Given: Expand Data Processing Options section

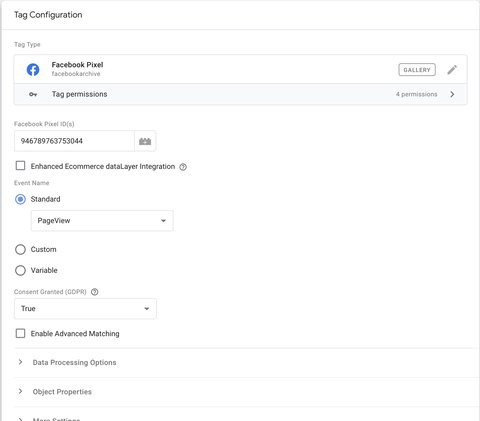Looking at the screenshot, I should (x=74, y=362).
